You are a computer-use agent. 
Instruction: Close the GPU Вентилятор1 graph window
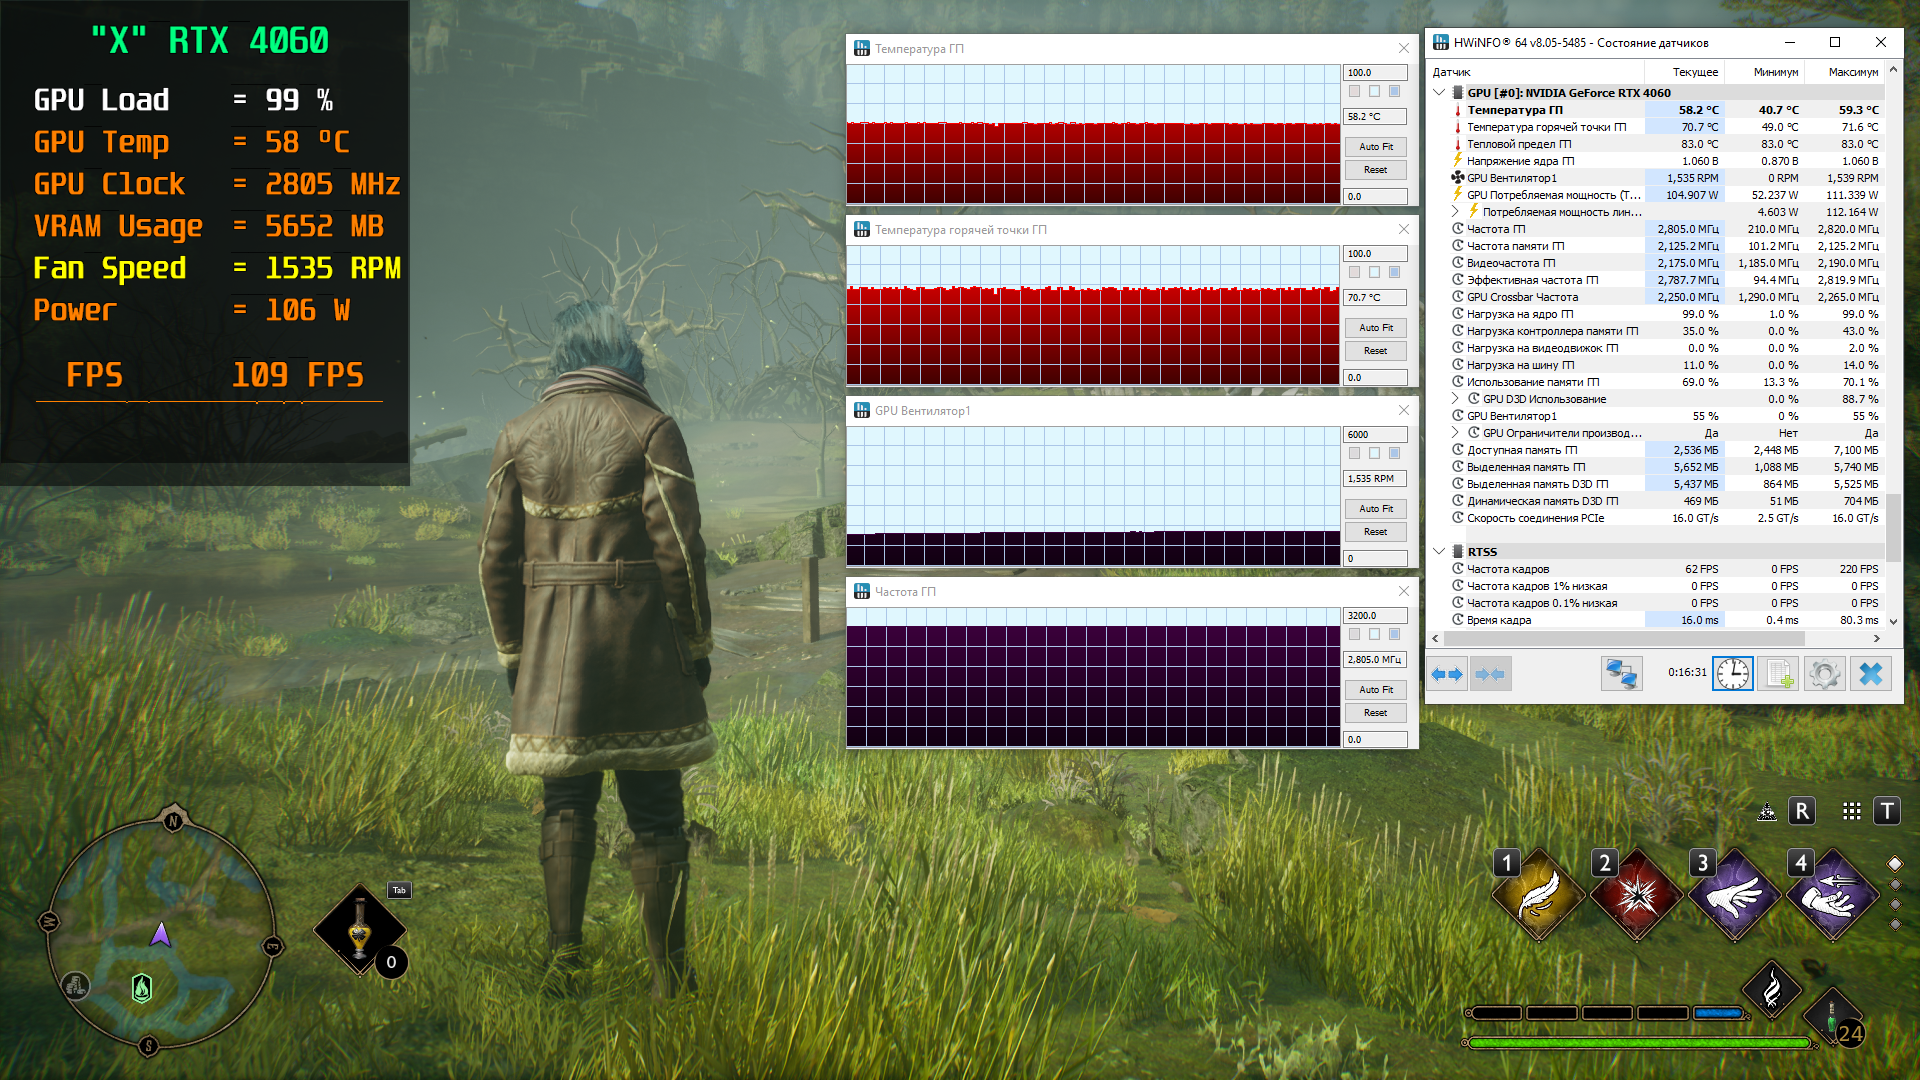[1403, 410]
